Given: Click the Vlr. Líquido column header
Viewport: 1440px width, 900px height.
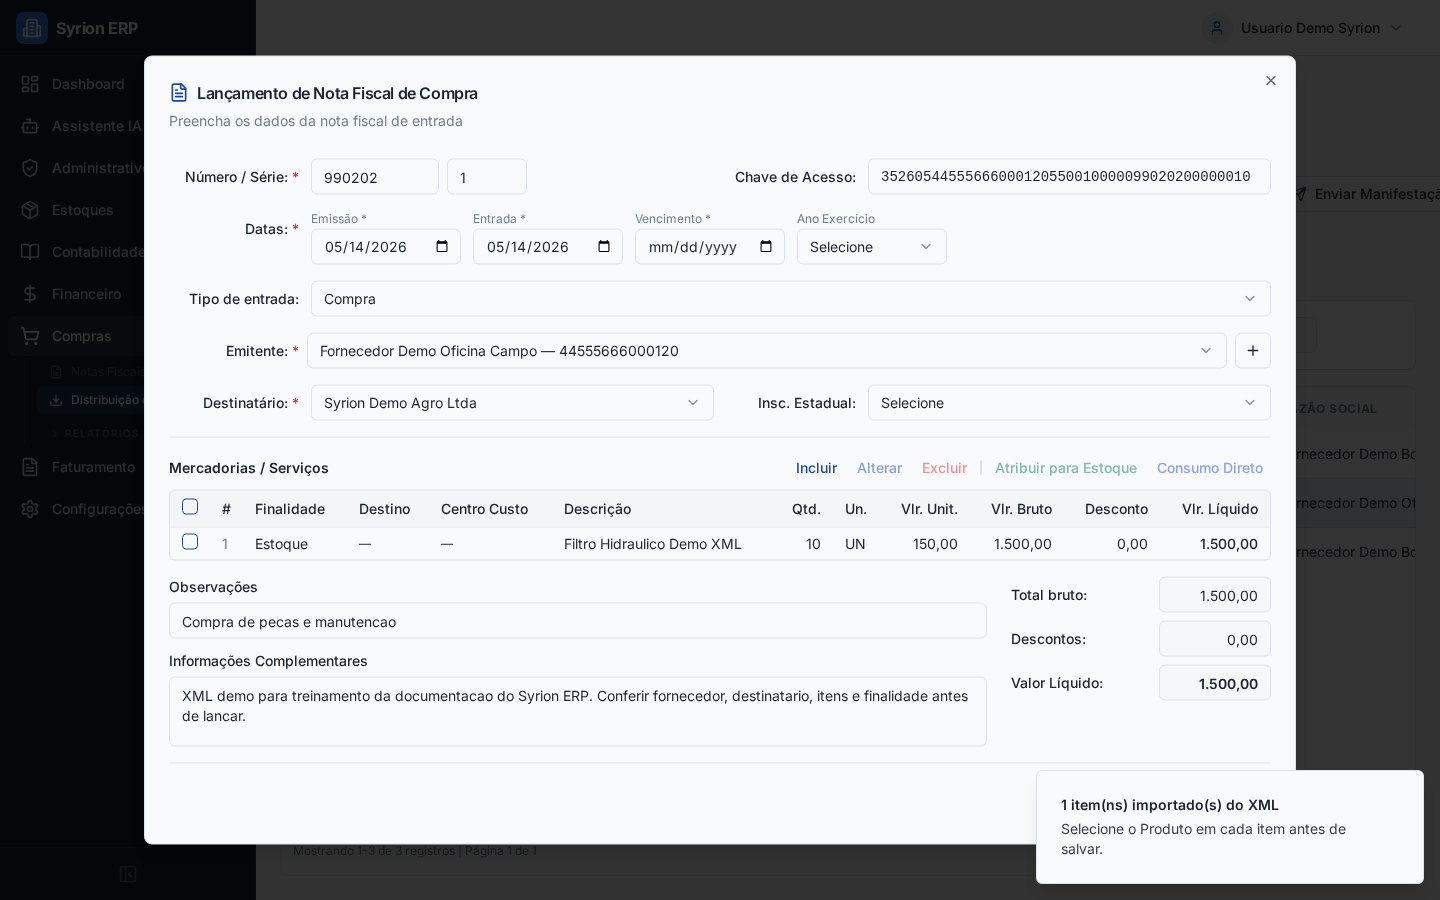Looking at the screenshot, I should tap(1220, 509).
